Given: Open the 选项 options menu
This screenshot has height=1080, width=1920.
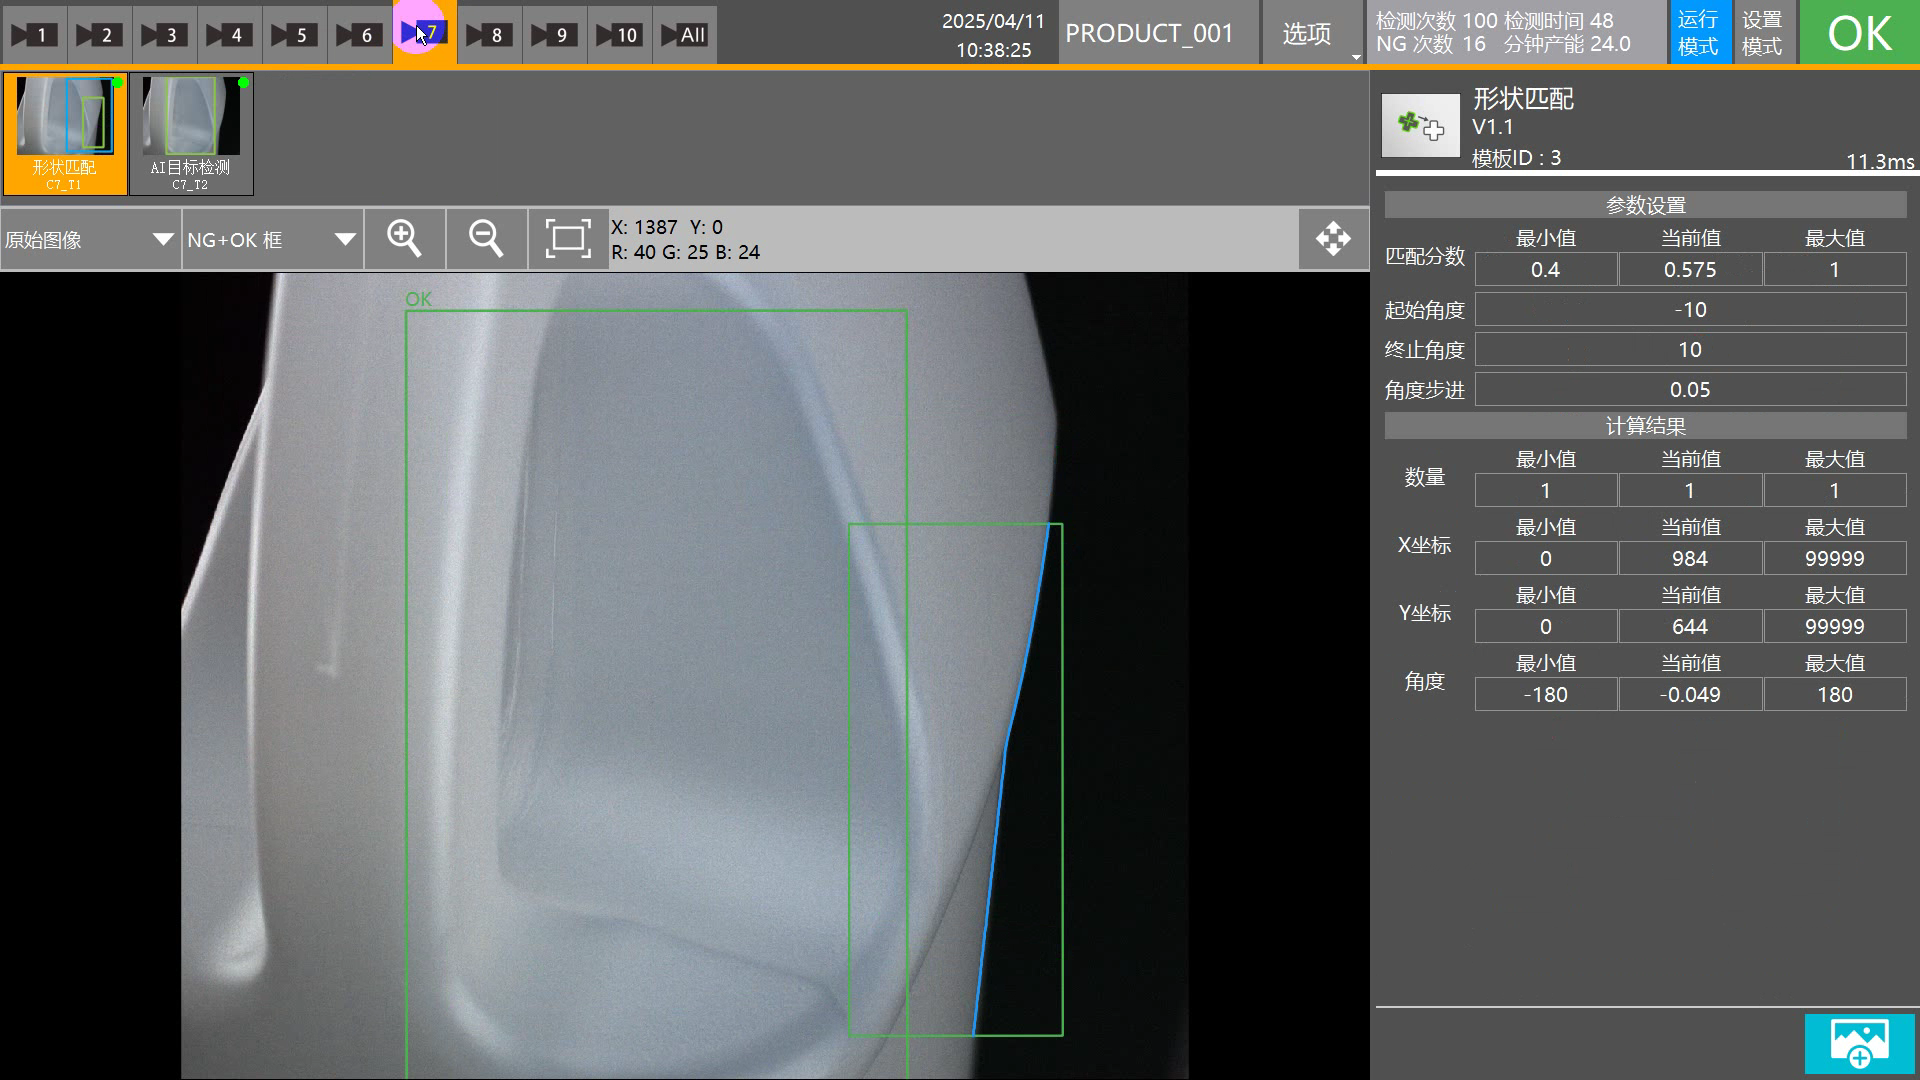Looking at the screenshot, I should coord(1308,34).
